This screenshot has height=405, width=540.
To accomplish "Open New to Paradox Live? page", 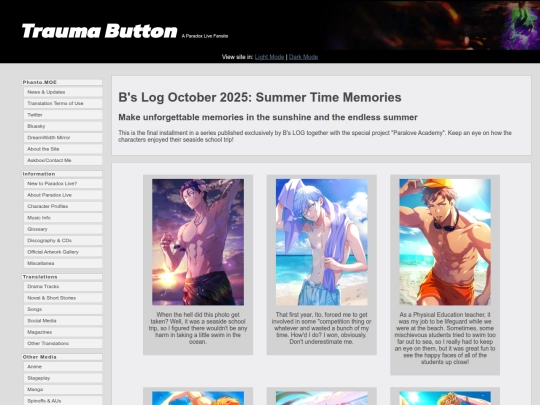I will pyautogui.click(x=63, y=184).
